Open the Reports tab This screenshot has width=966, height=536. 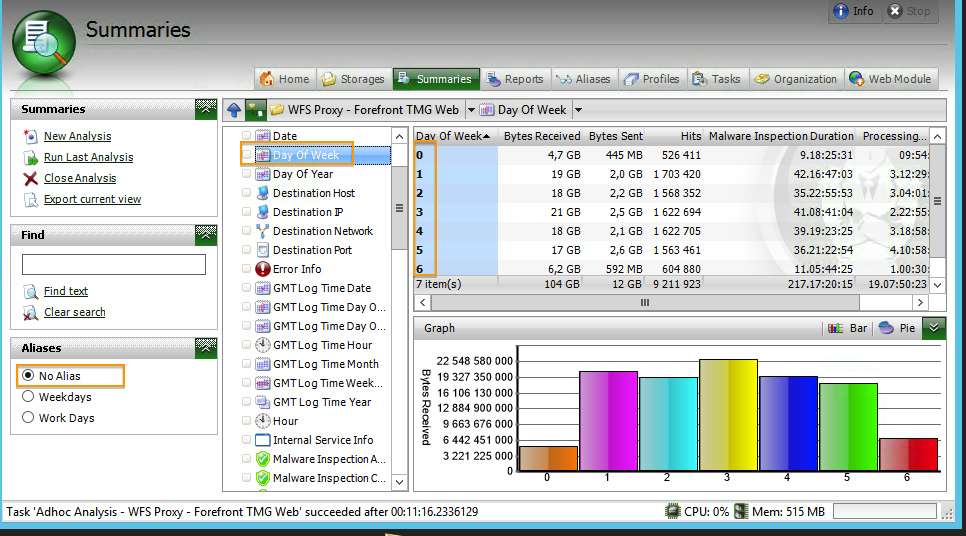click(514, 79)
